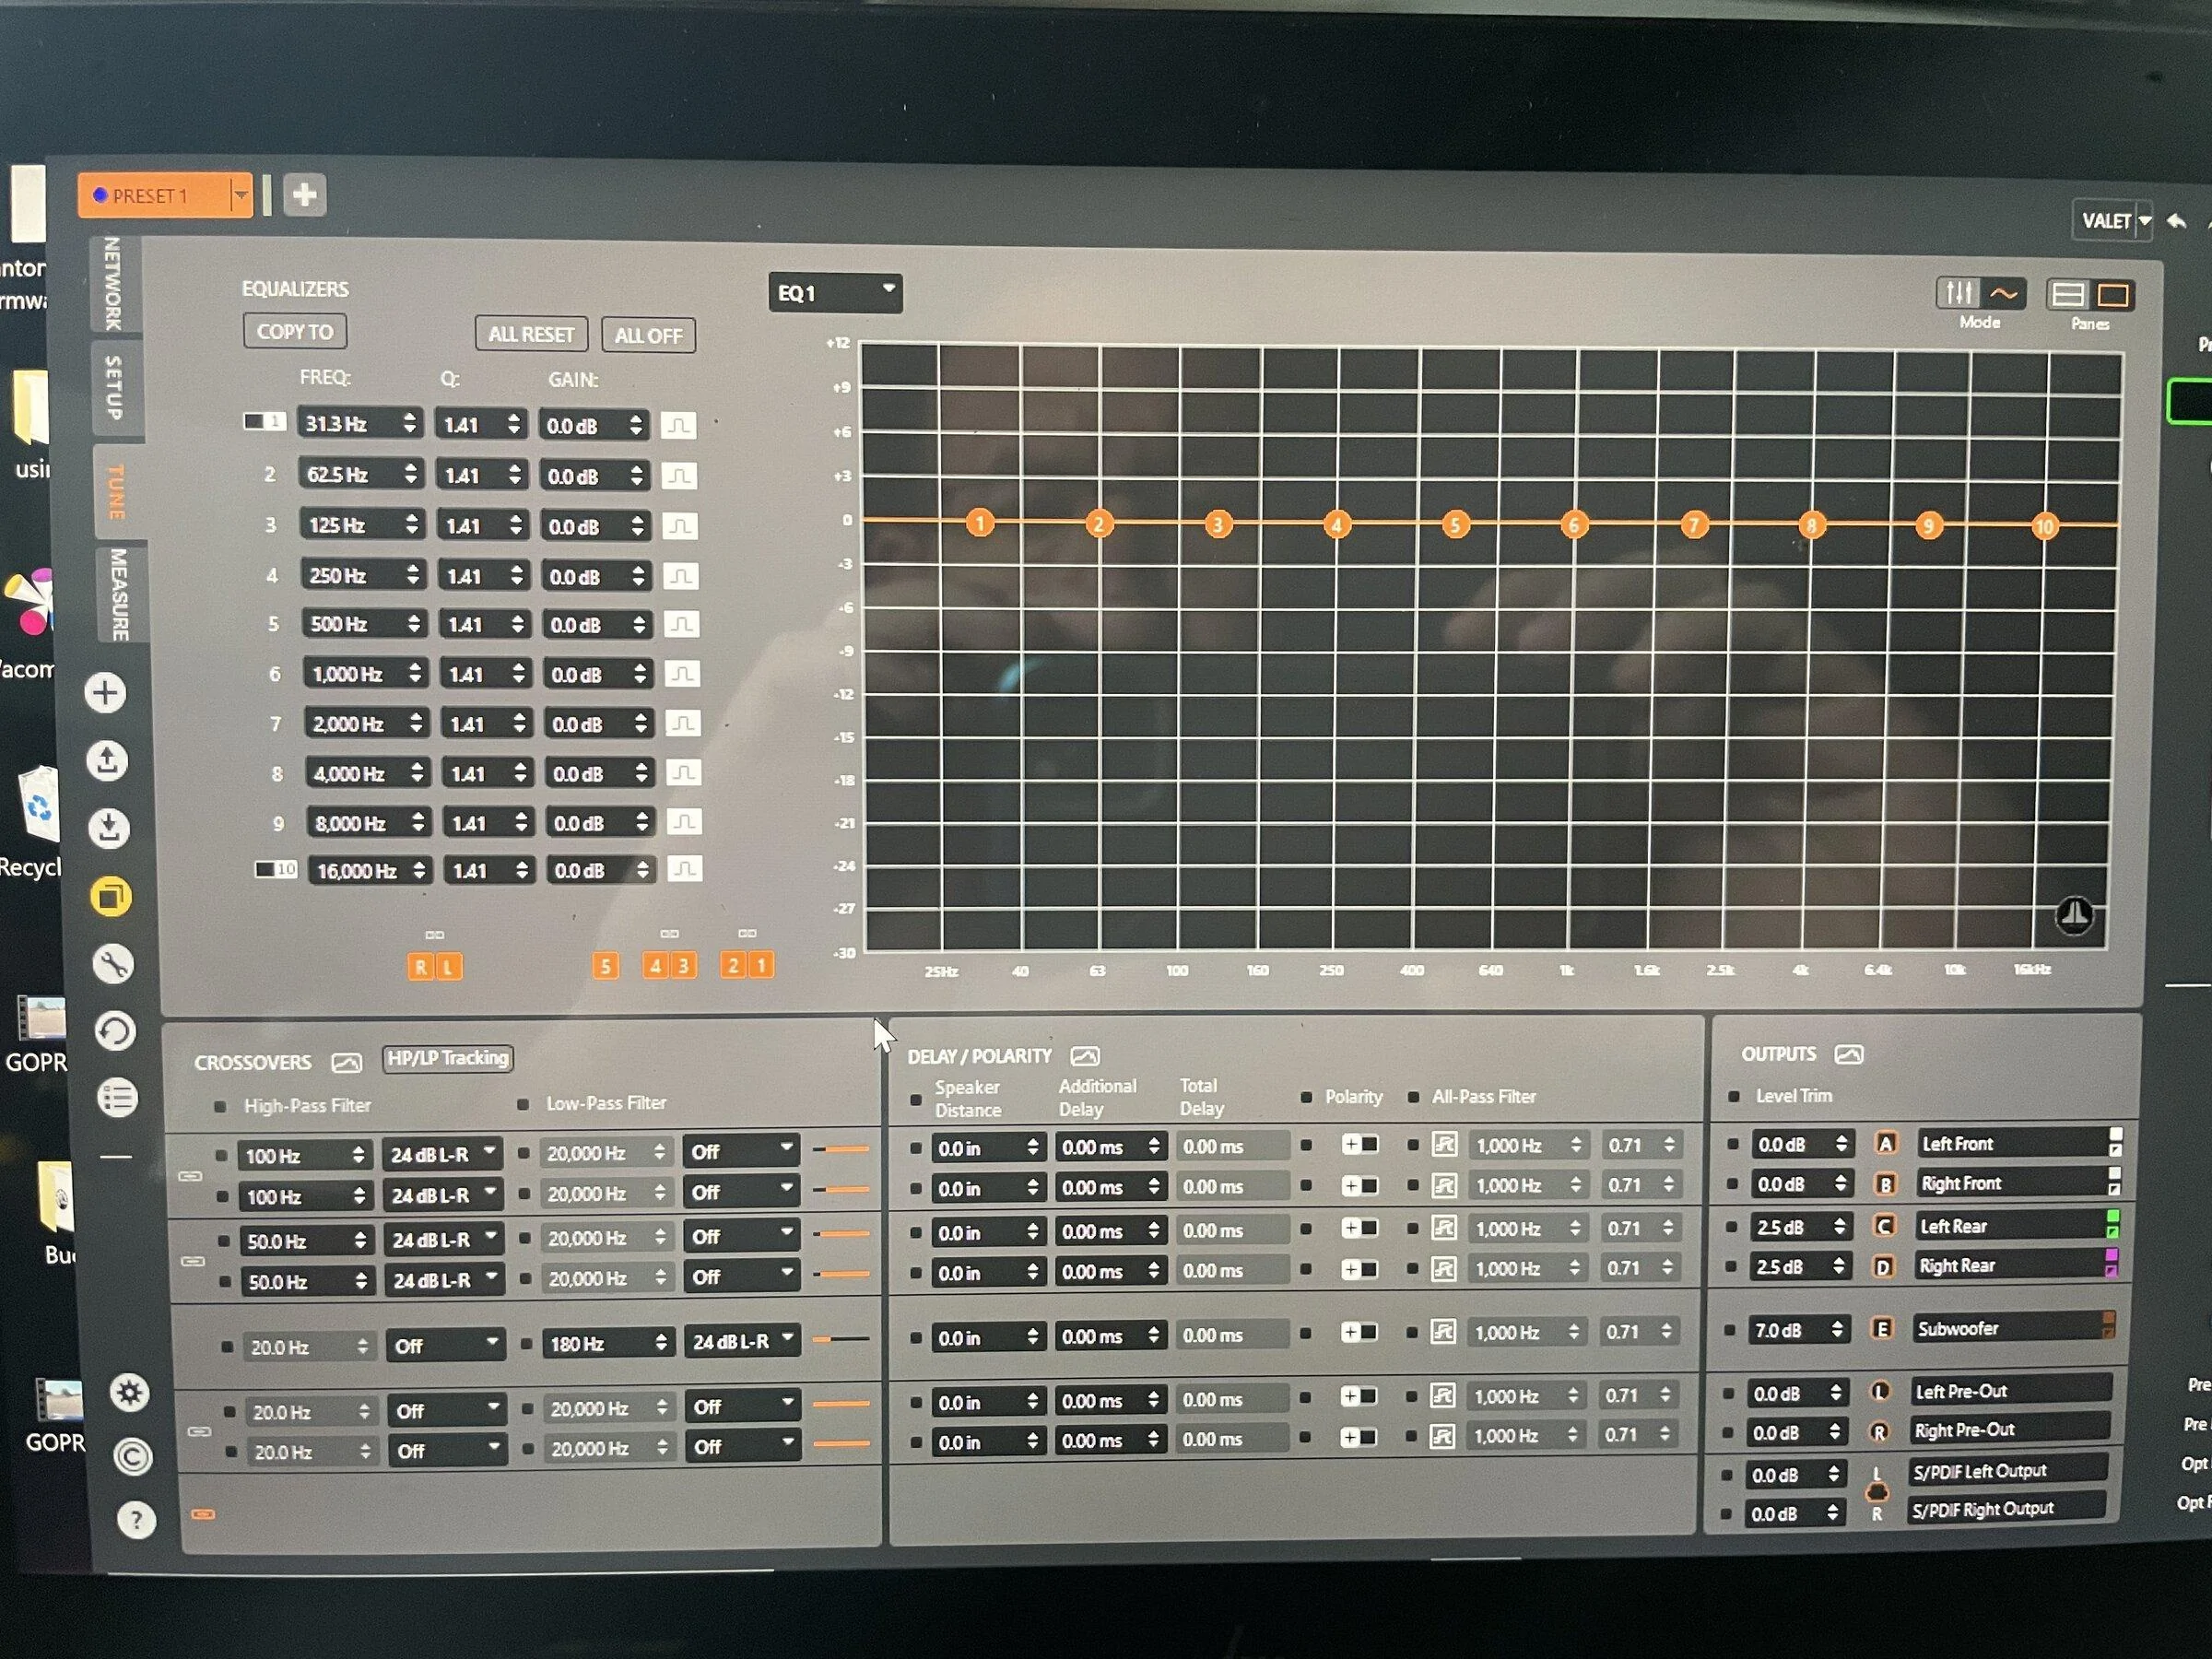The image size is (2212, 1659).
Task: Click the band 1 filter shape icon
Action: (679, 425)
